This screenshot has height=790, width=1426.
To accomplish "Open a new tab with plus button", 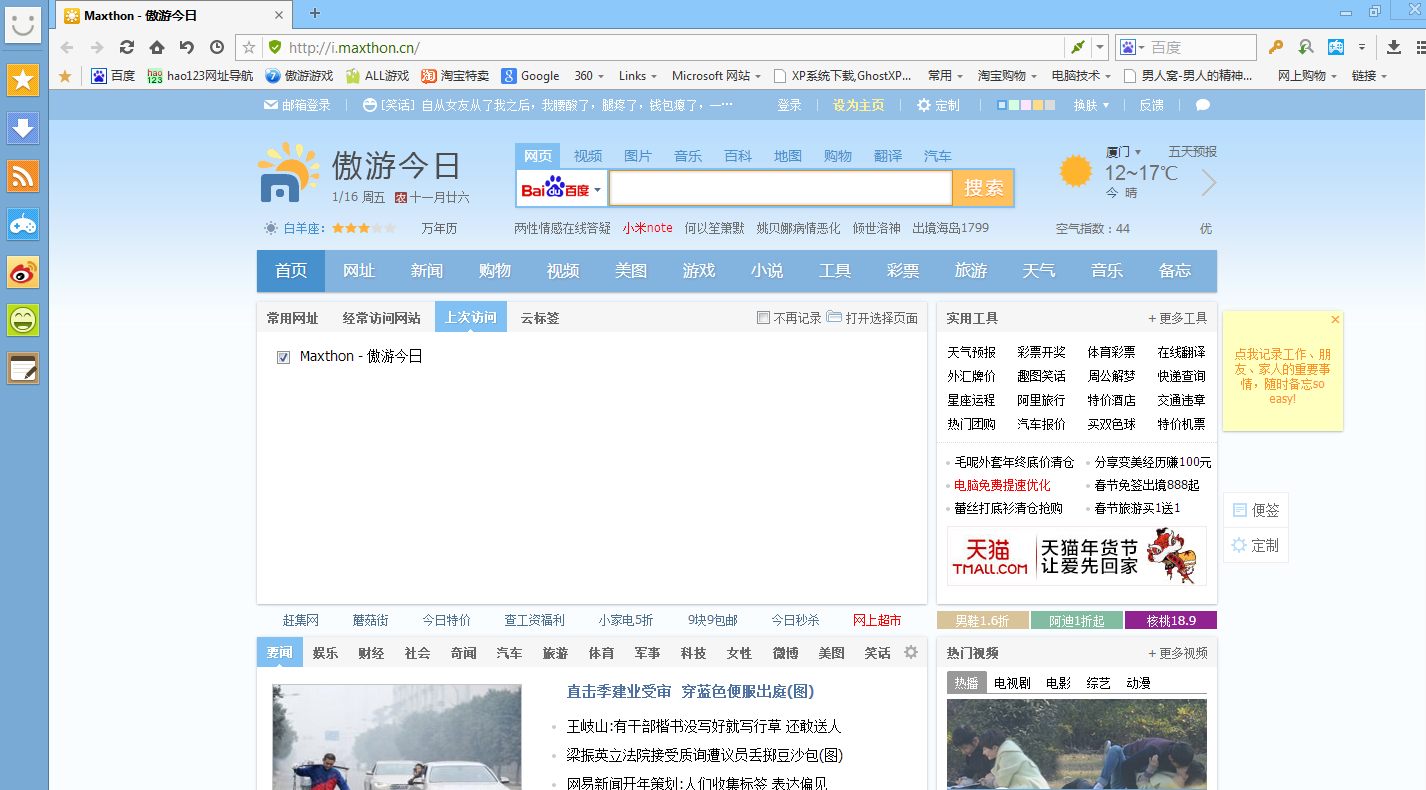I will [315, 13].
